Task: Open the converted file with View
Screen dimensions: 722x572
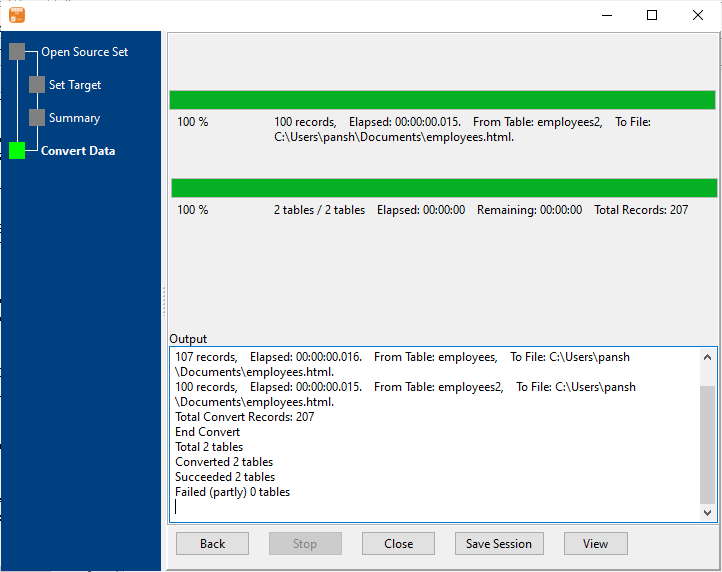Action: [x=595, y=544]
